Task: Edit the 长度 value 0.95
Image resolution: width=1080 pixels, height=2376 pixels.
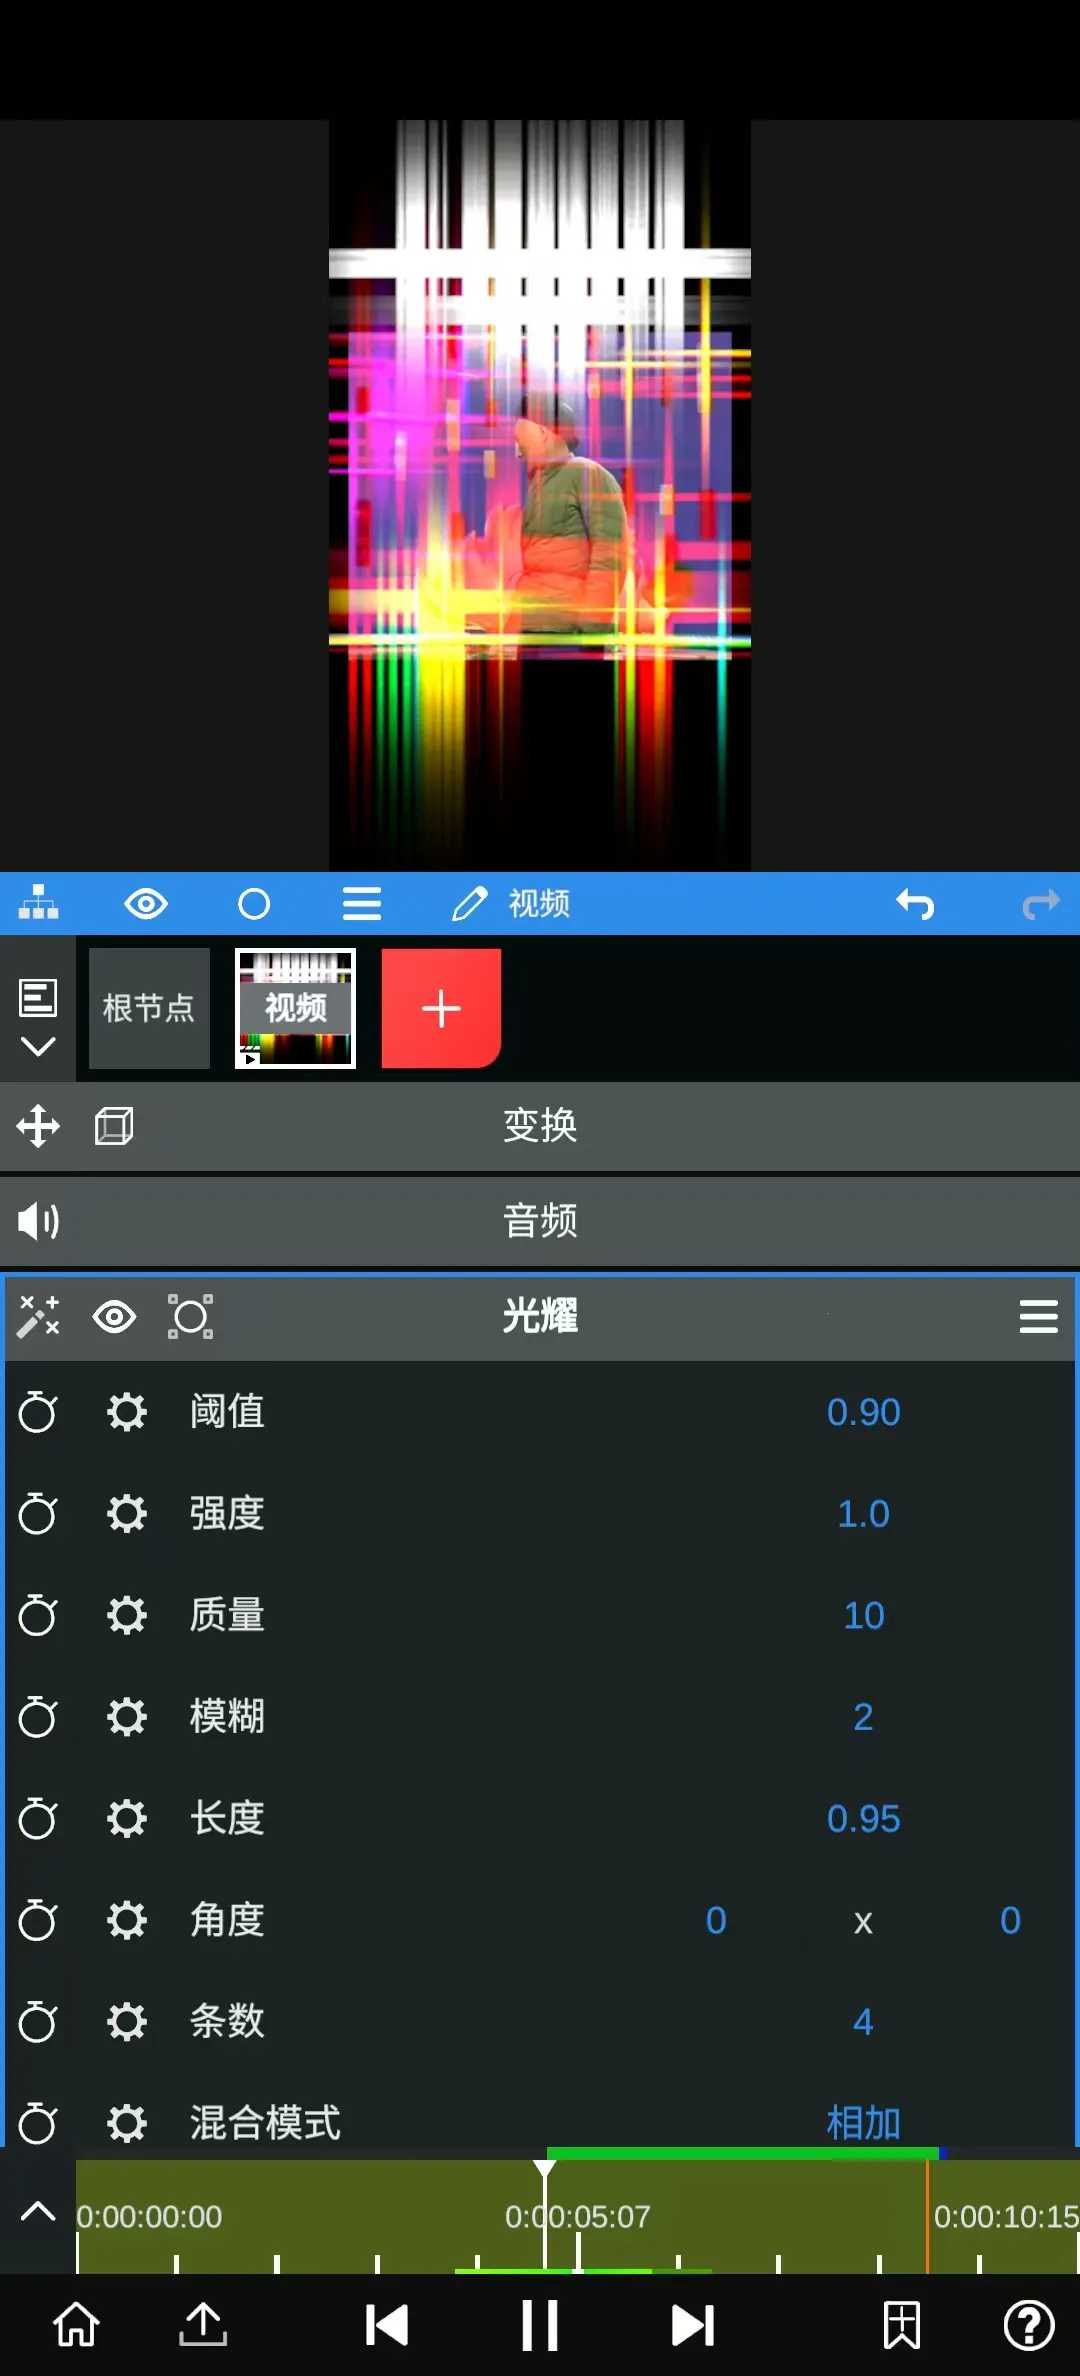Action: (x=863, y=1818)
